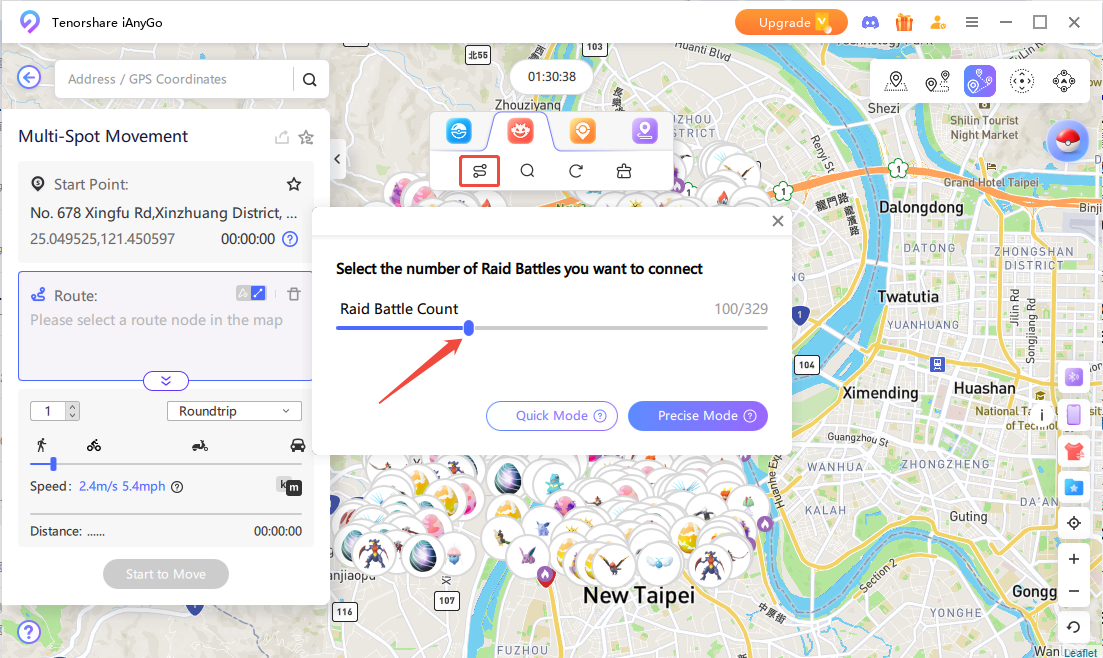Open the route filter settings icon

[x=480, y=171]
